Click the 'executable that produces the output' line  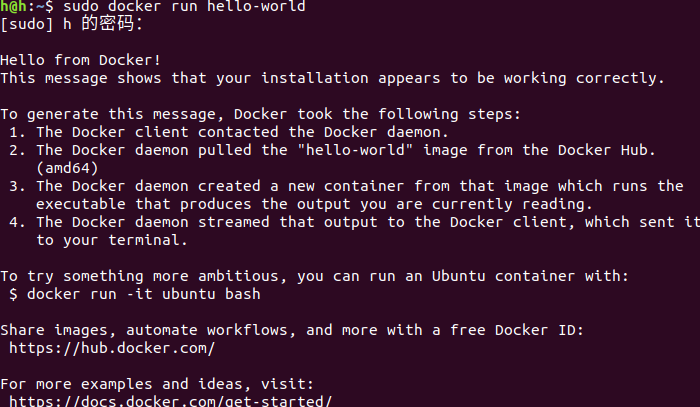[315, 204]
